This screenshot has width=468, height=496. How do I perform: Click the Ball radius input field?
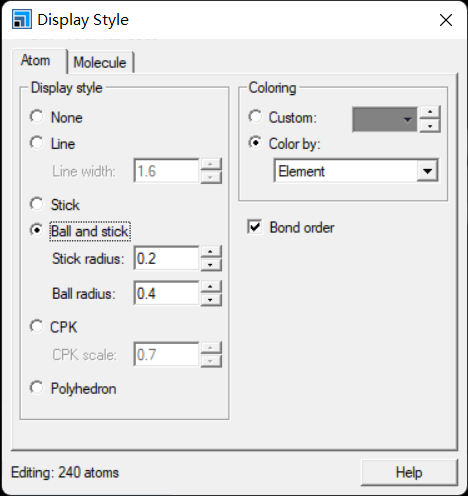coord(166,293)
